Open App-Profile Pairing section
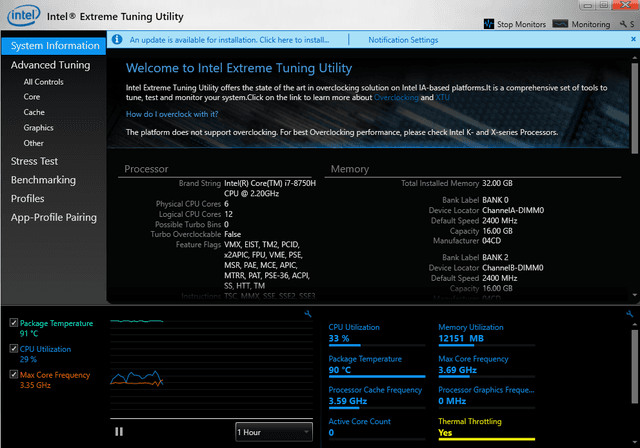 (54, 217)
